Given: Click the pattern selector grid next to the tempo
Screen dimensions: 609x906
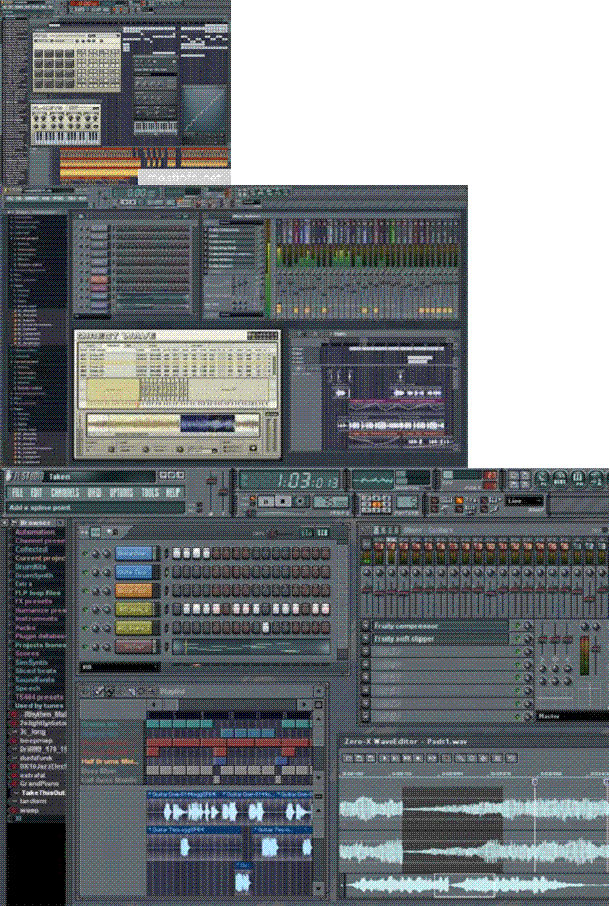Looking at the screenshot, I should [376, 503].
